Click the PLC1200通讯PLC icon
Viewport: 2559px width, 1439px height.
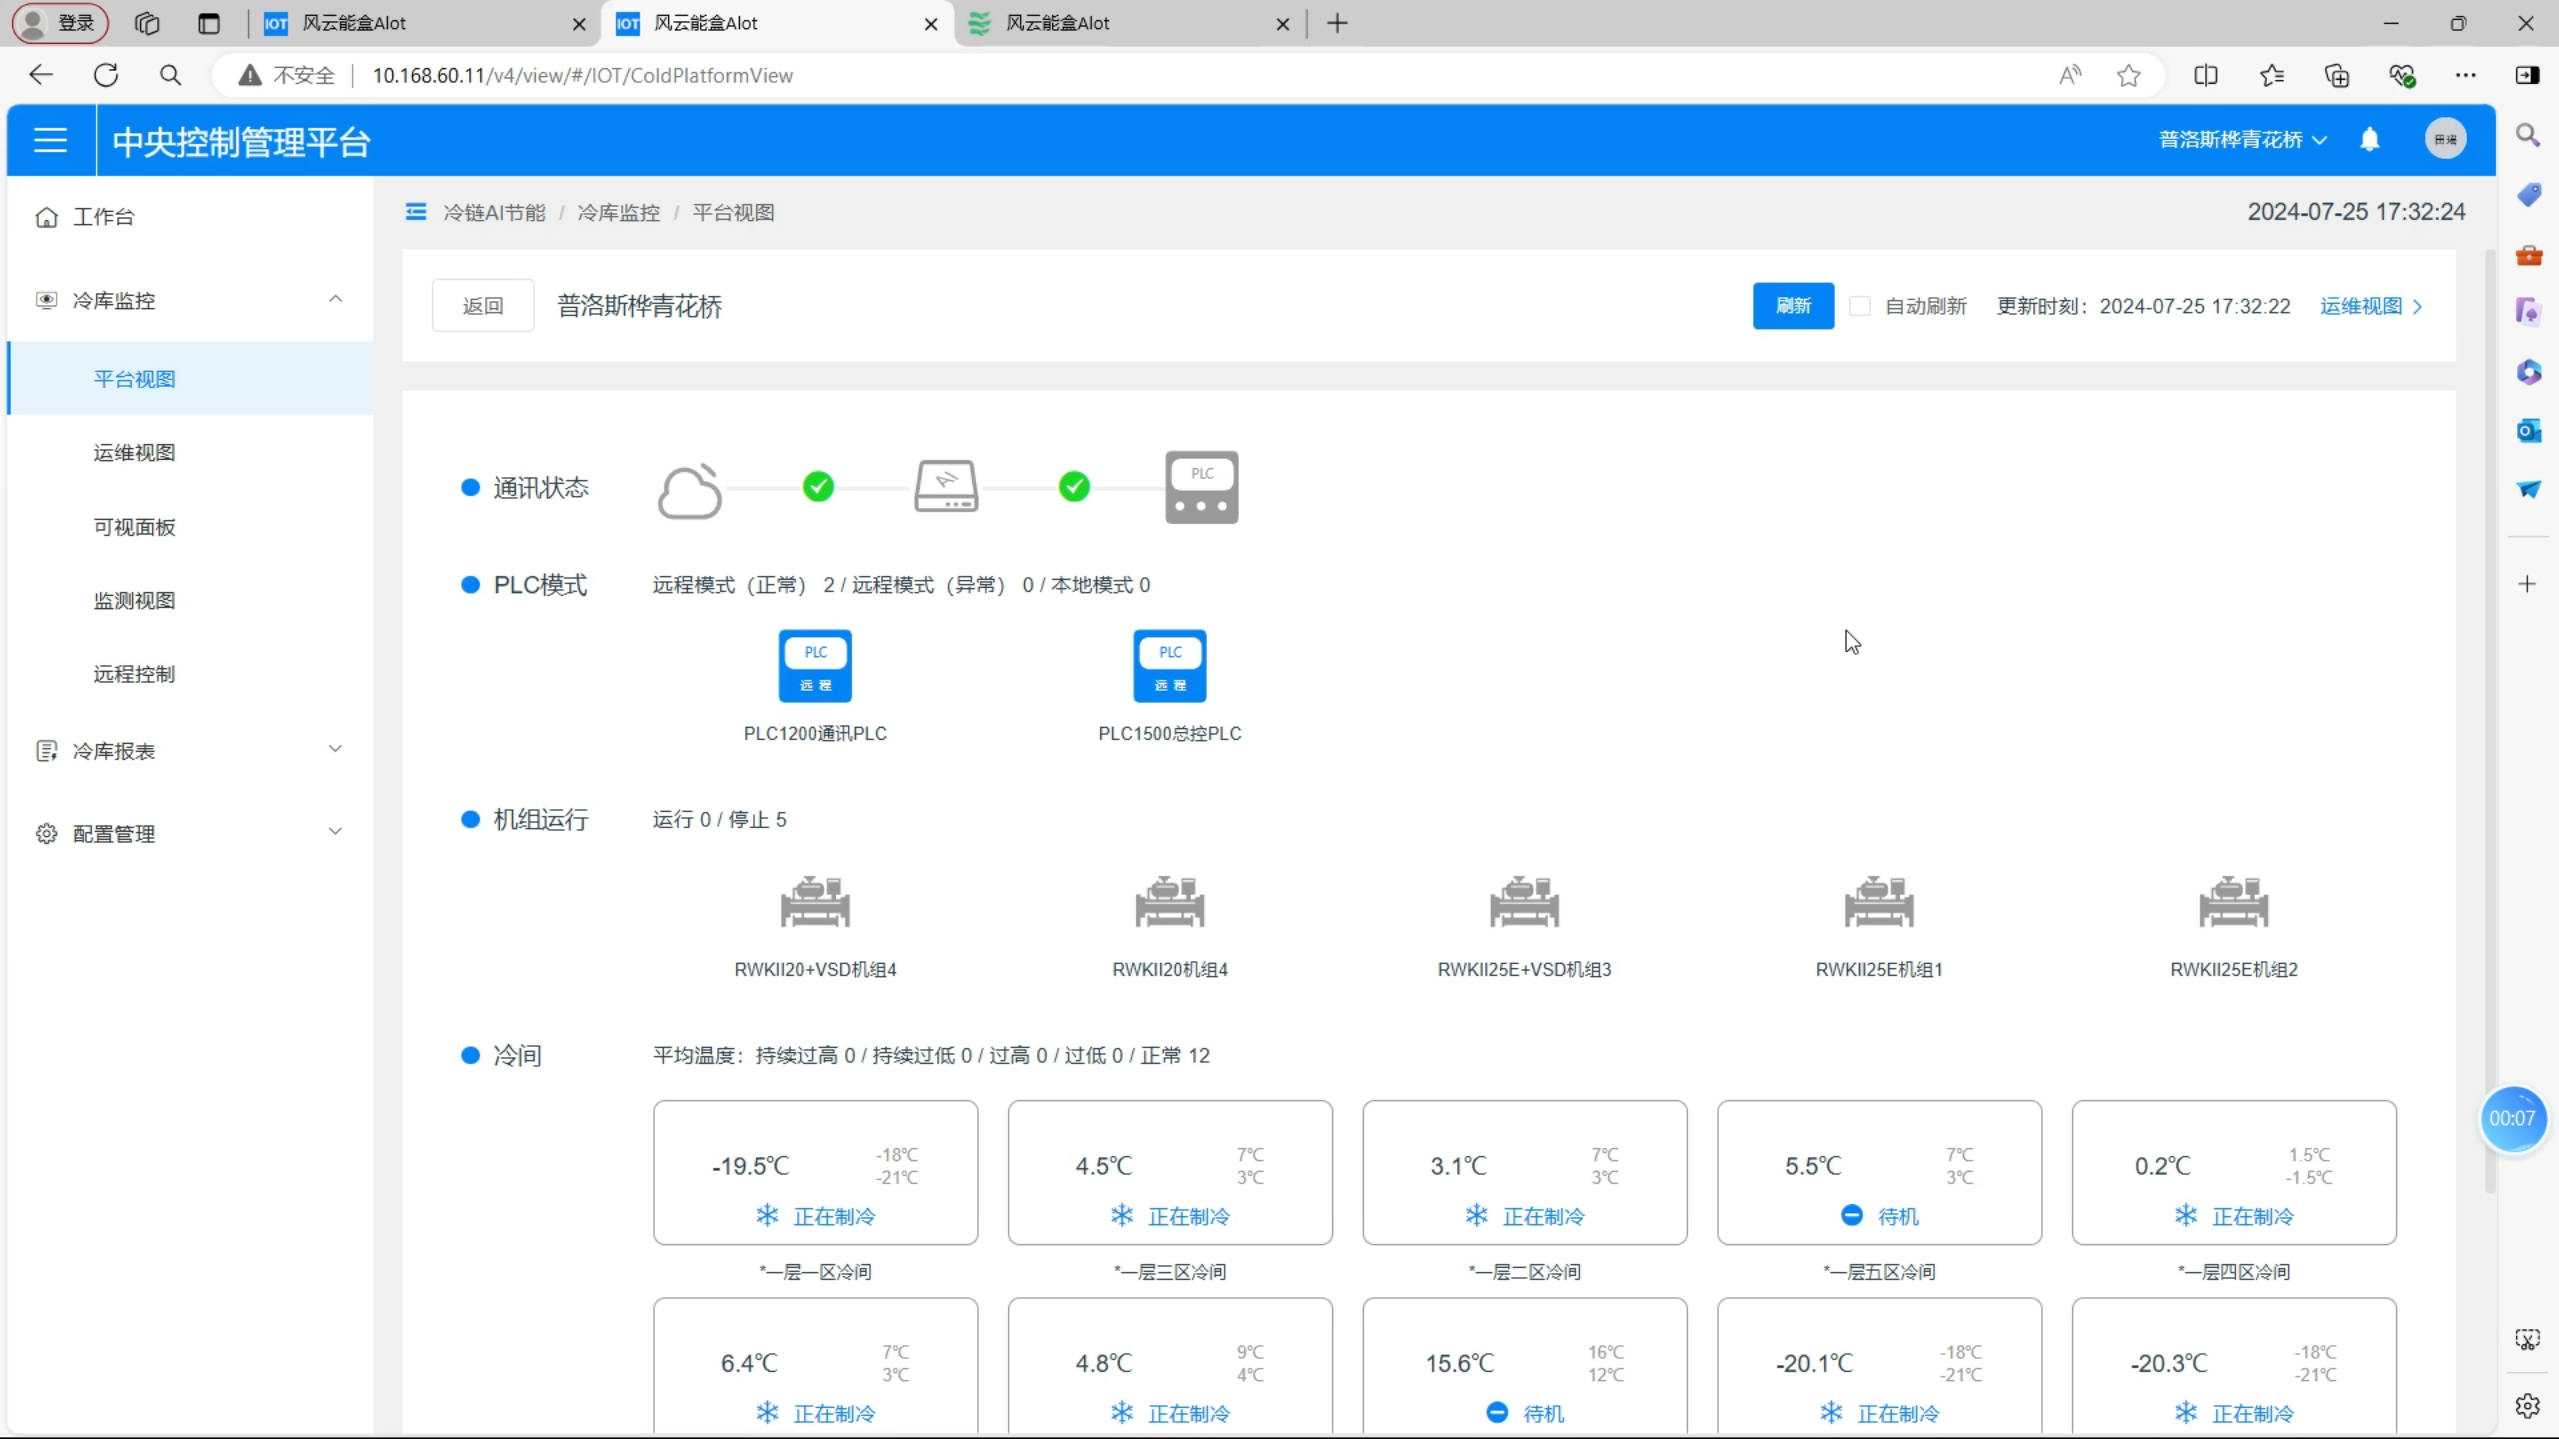point(815,666)
